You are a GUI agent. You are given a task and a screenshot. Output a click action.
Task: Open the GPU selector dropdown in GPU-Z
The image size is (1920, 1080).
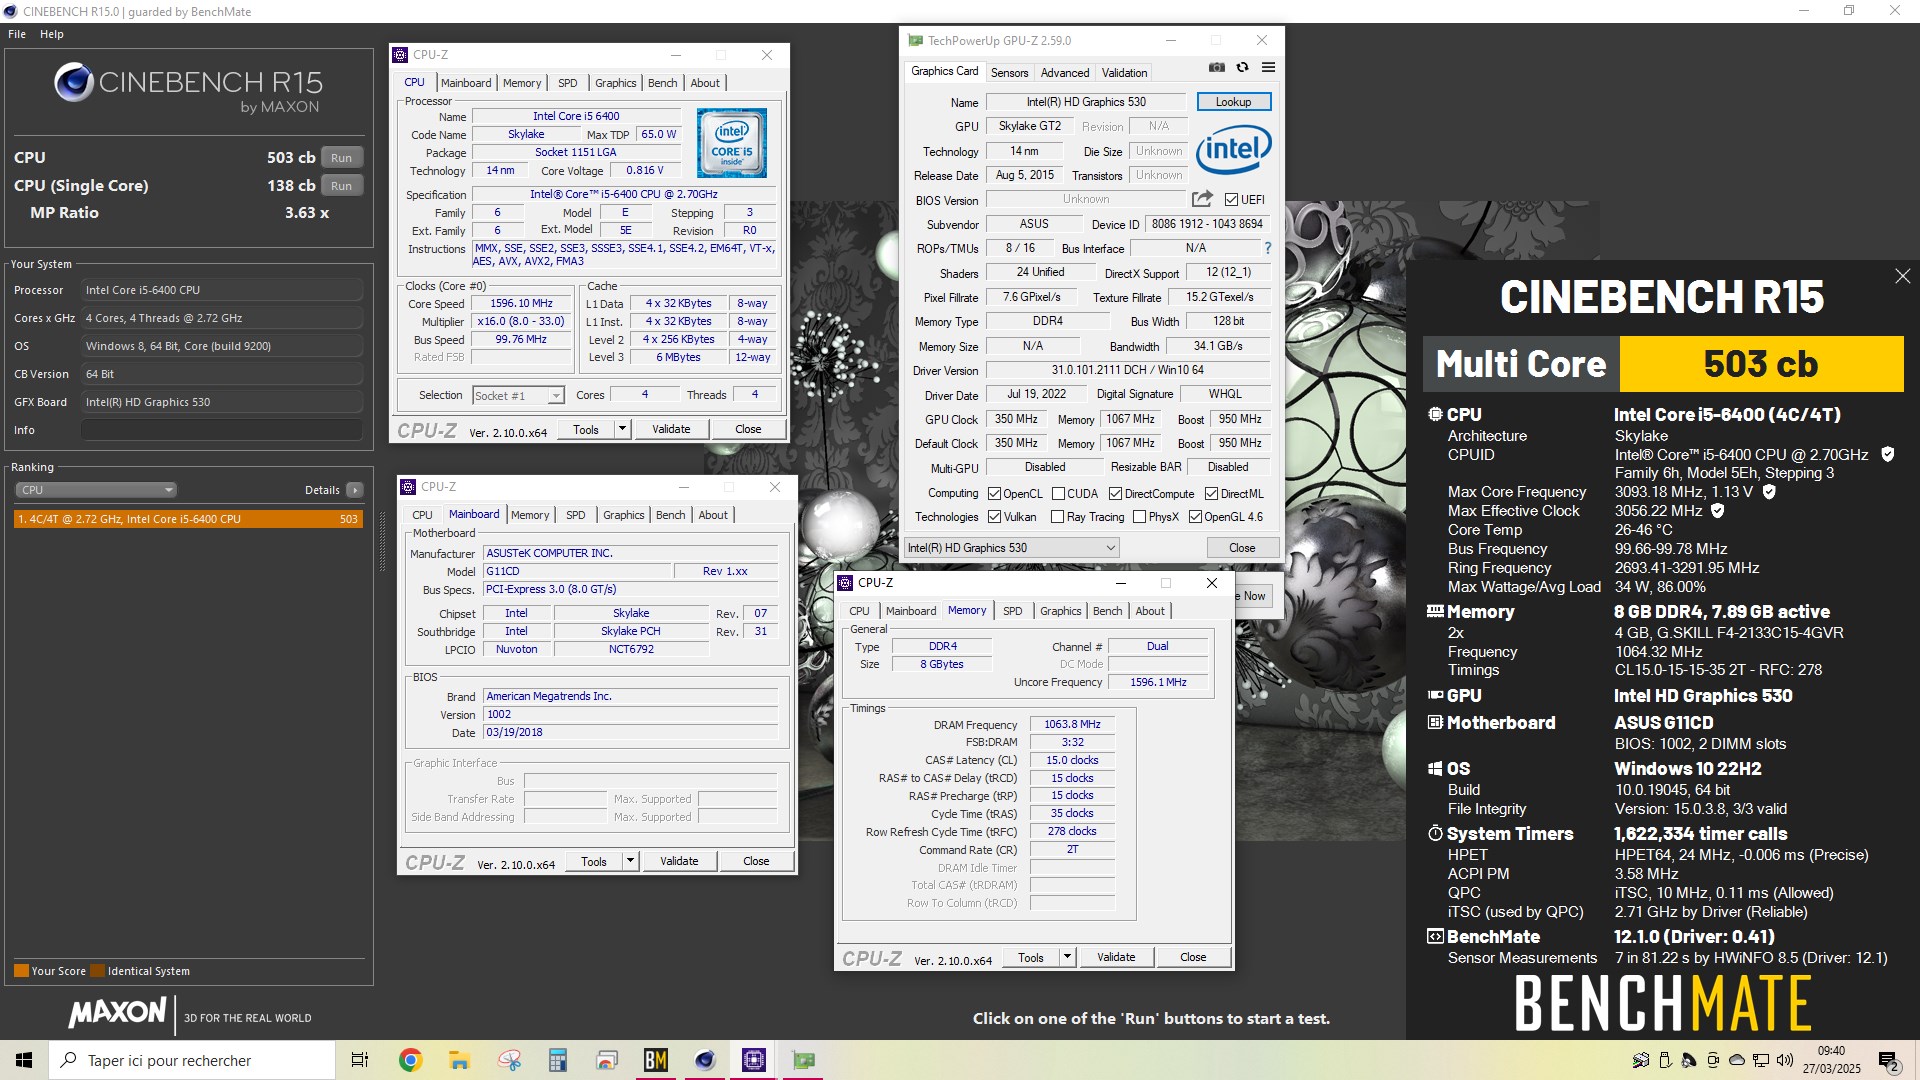click(x=1011, y=548)
